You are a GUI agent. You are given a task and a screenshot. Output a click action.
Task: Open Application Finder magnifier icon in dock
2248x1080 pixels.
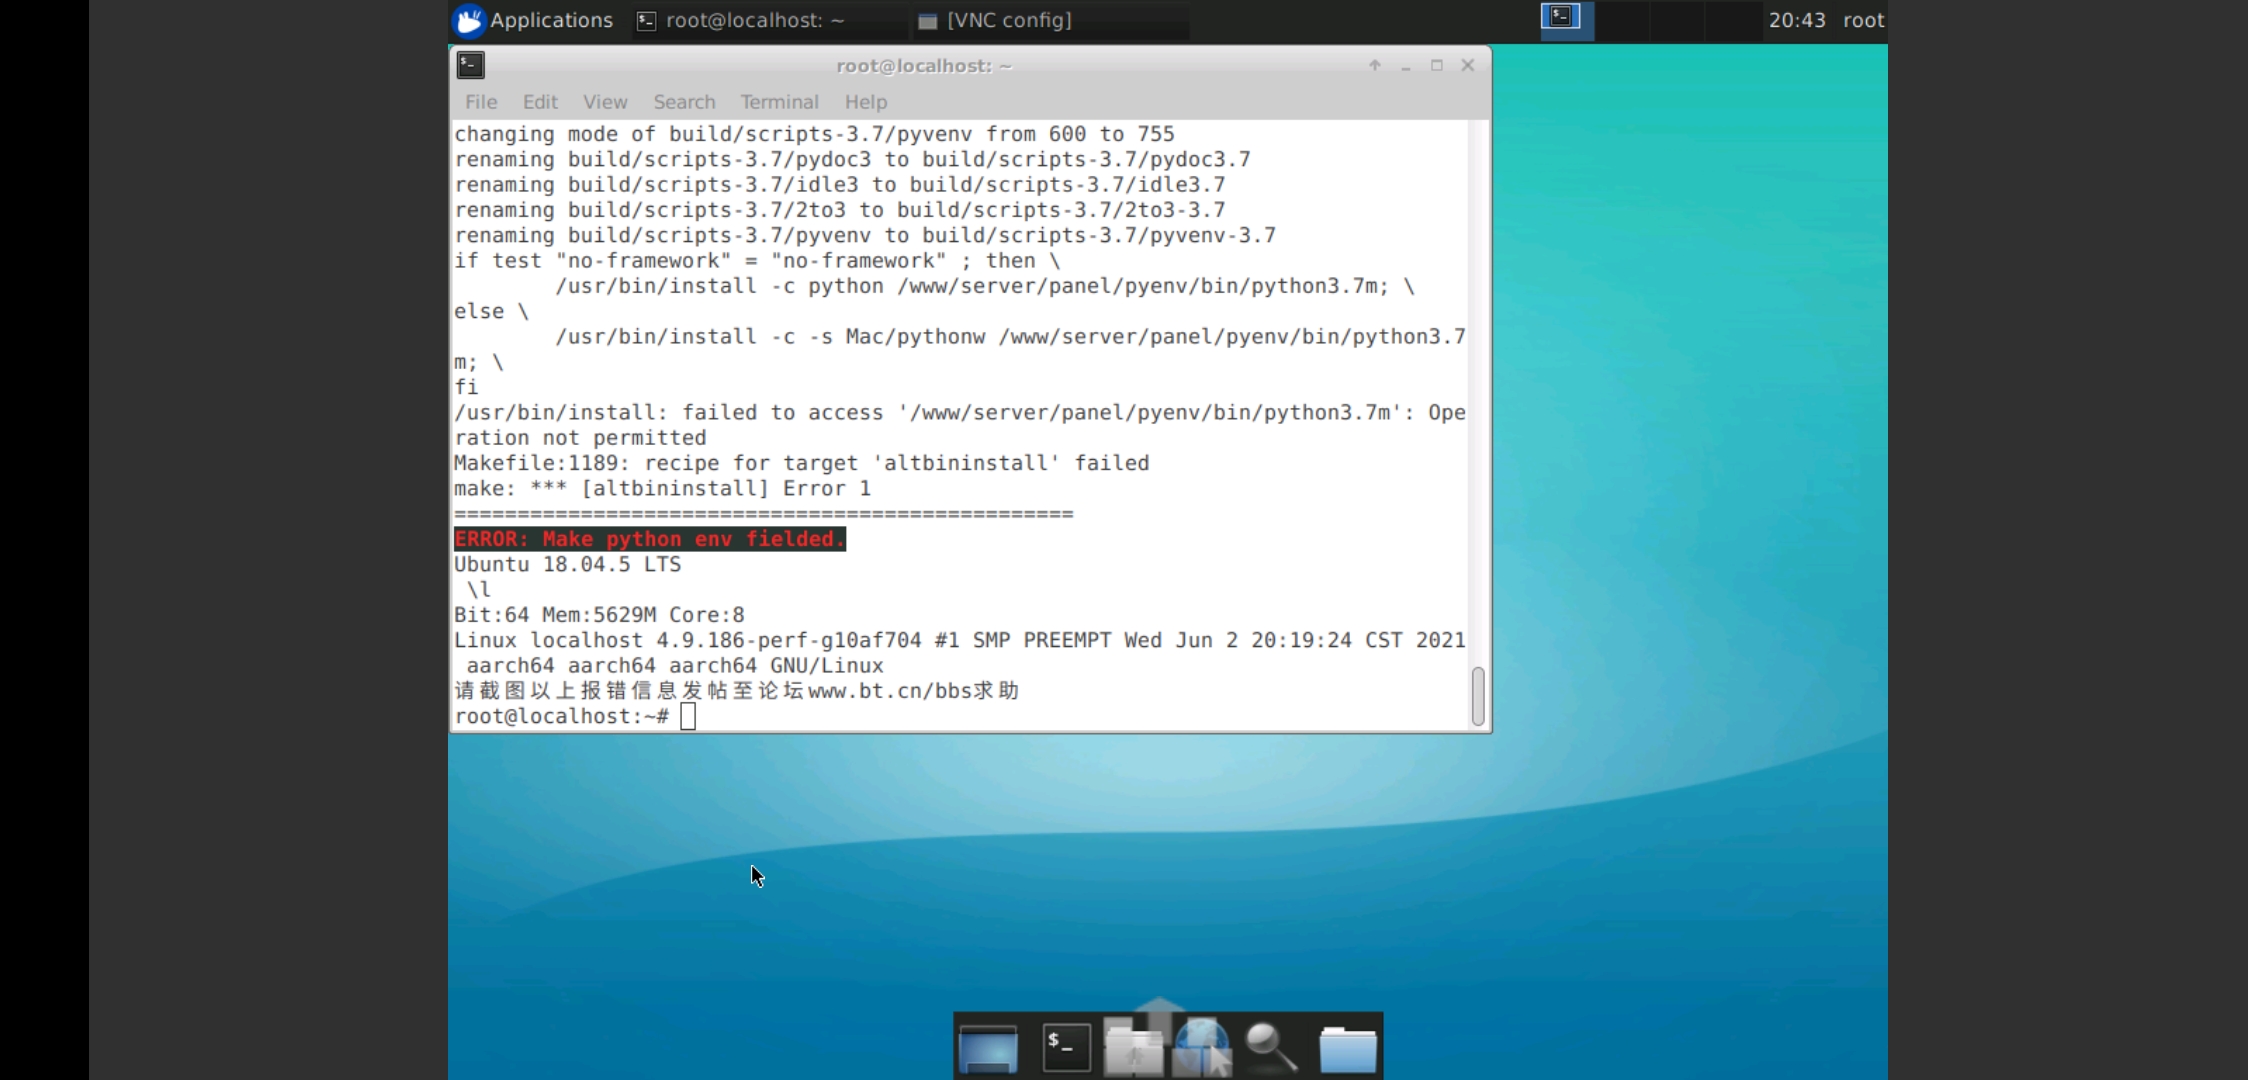[x=1272, y=1048]
